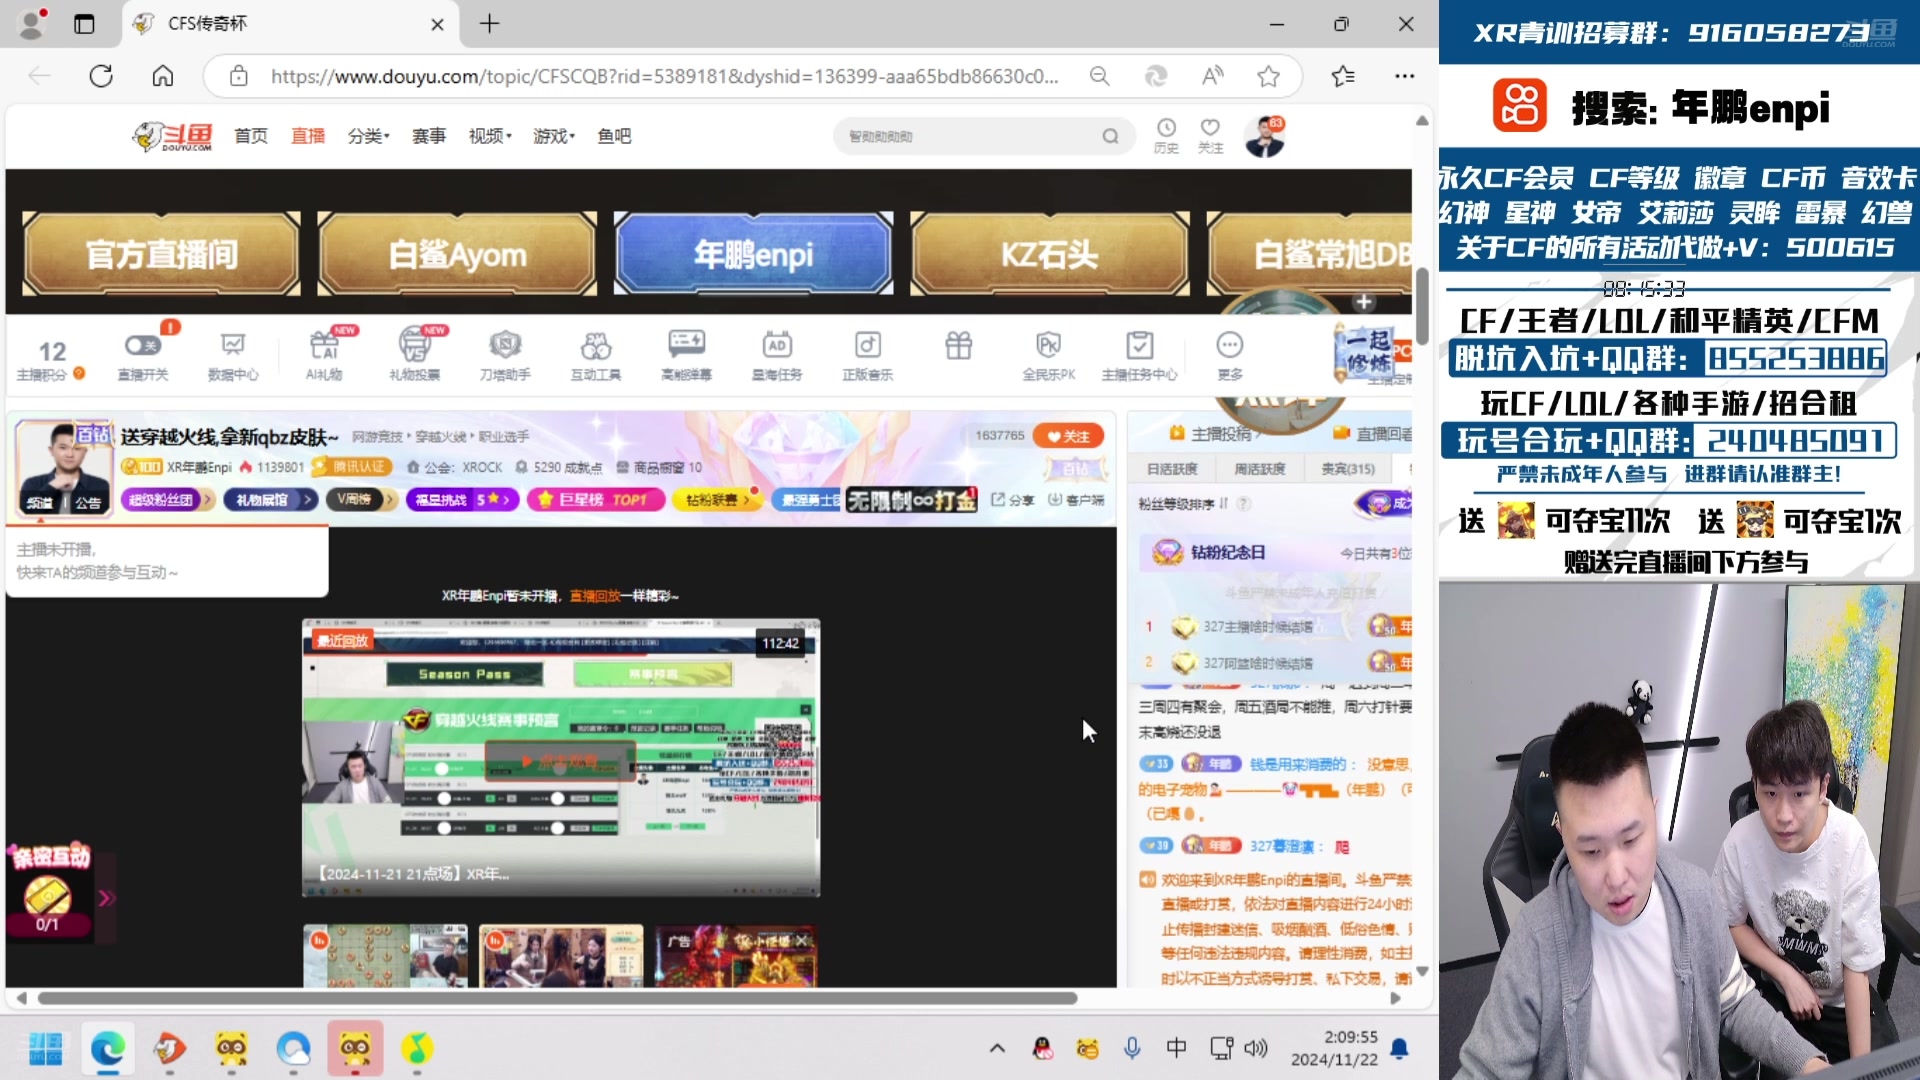Switch to the 周活跃度 tab

tap(1260, 468)
